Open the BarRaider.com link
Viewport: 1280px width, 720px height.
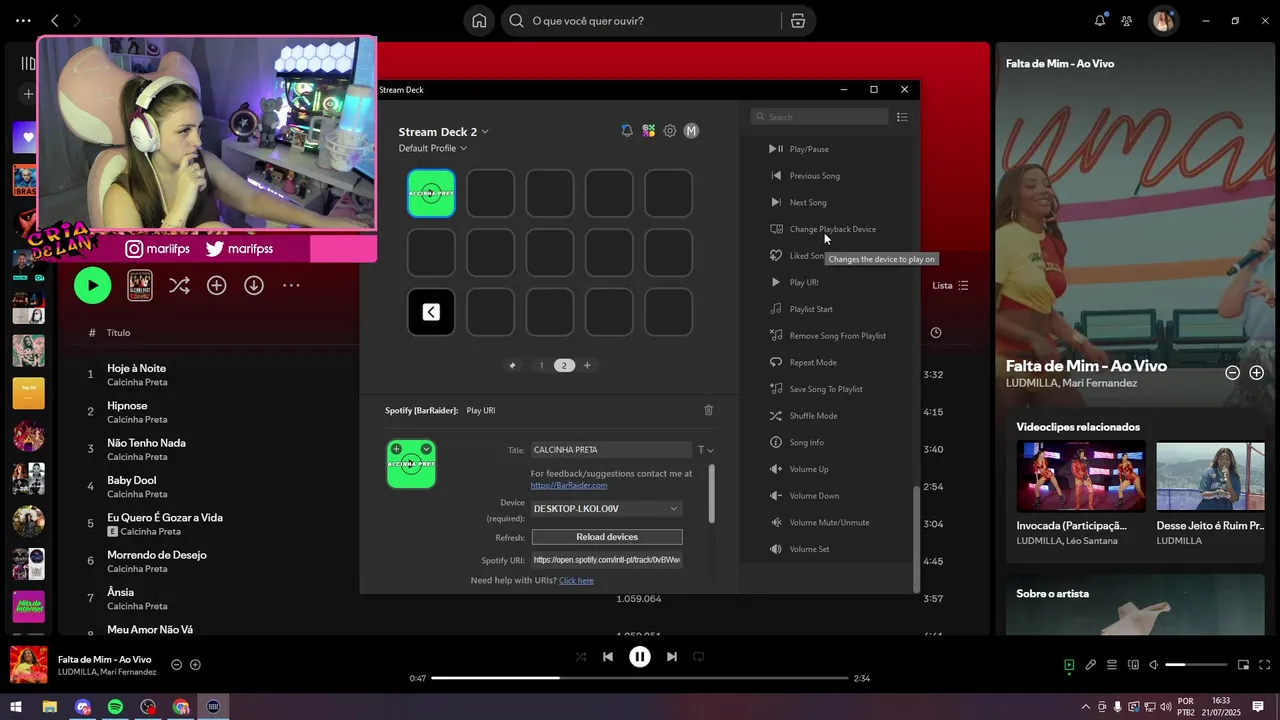(569, 485)
